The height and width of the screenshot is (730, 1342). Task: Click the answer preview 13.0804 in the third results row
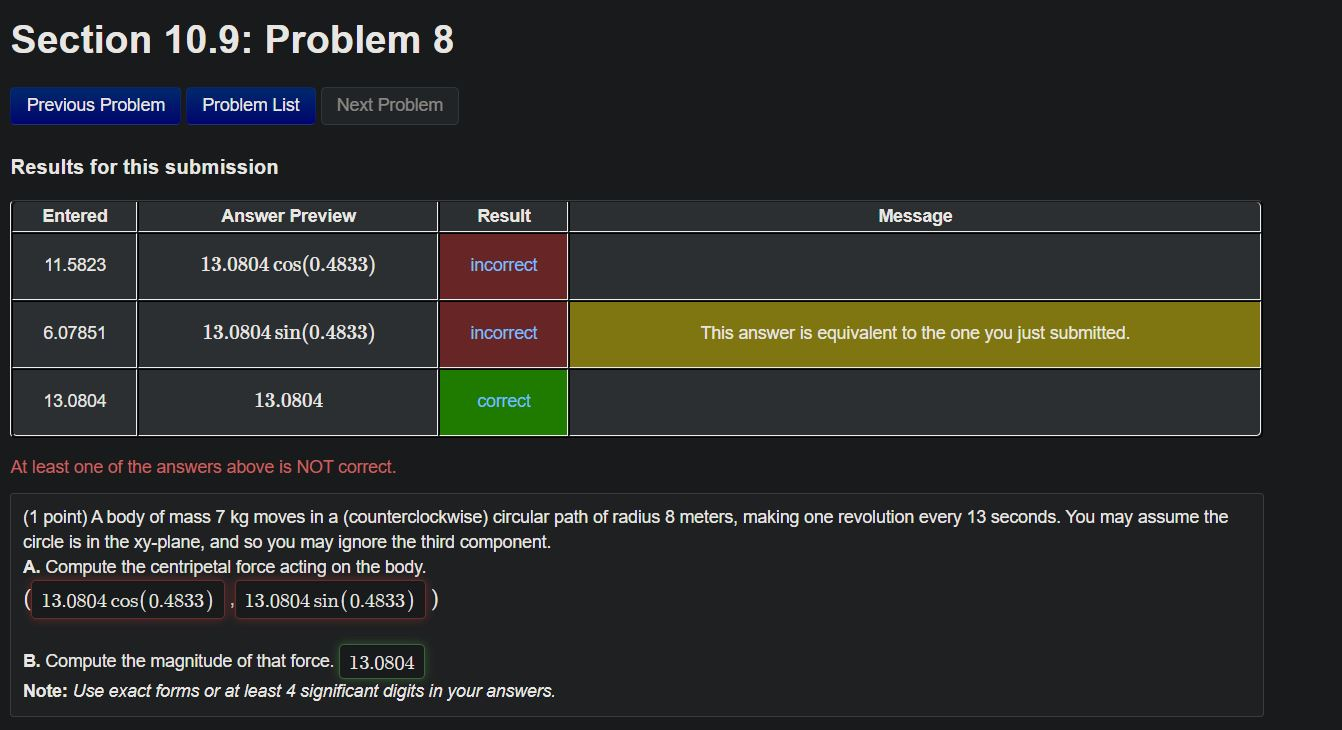(x=288, y=401)
